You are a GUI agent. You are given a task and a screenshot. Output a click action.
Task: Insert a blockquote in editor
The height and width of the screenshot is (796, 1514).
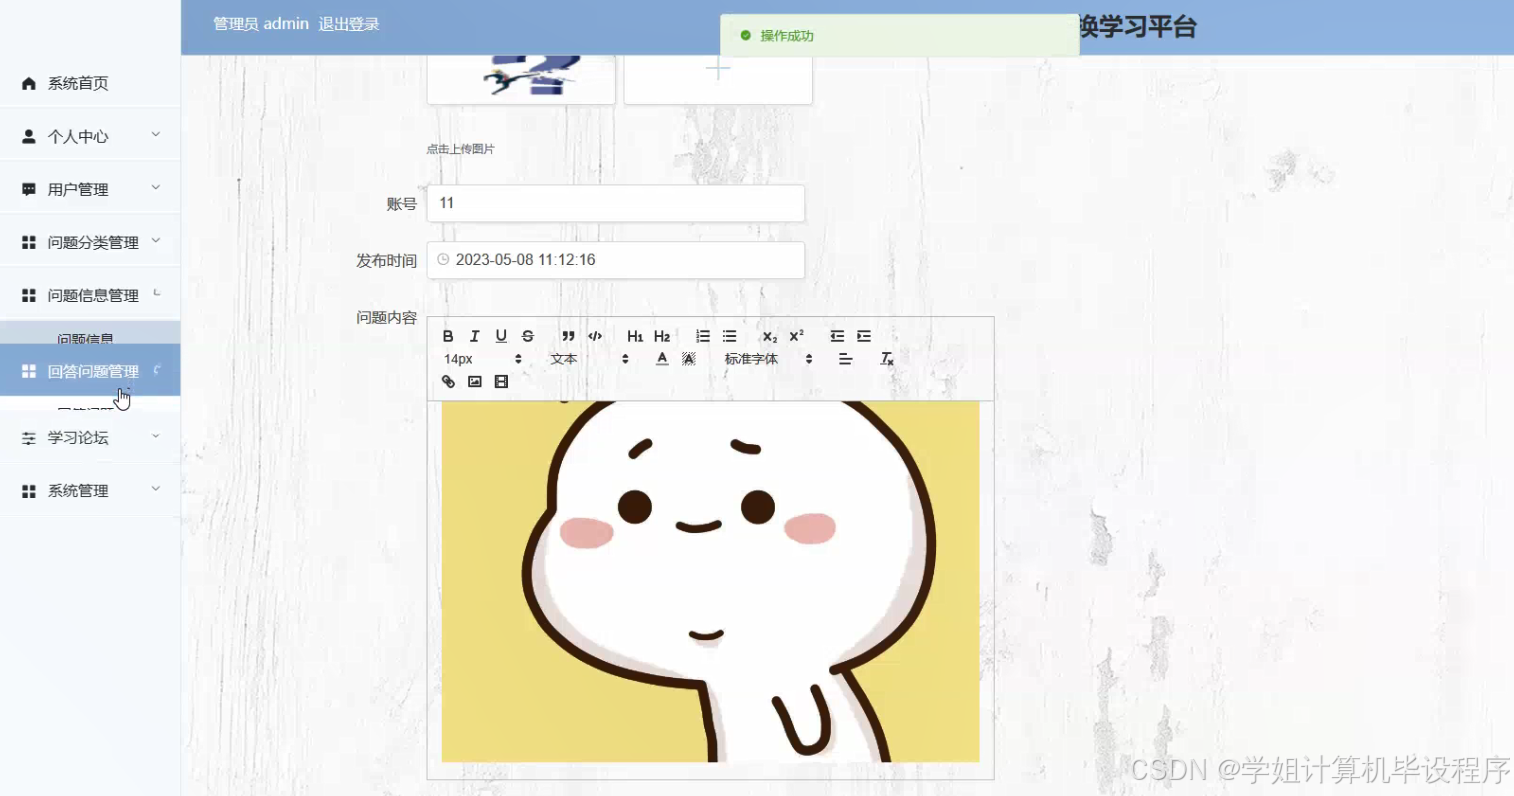(568, 336)
